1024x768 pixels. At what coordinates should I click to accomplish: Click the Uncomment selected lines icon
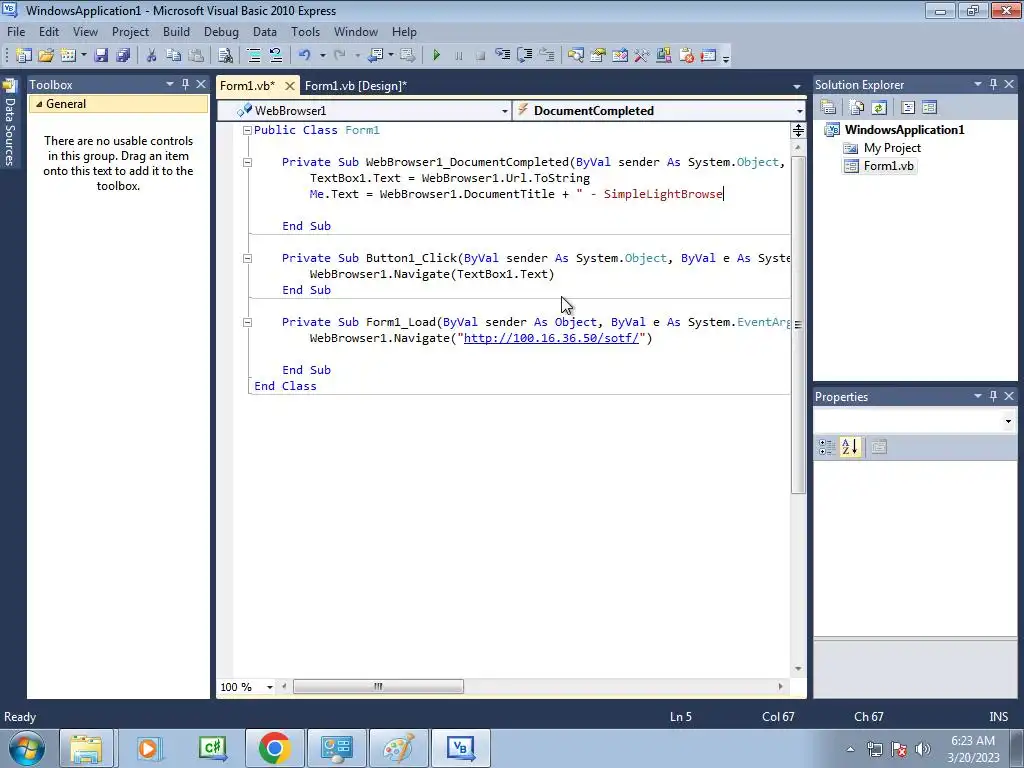click(276, 56)
